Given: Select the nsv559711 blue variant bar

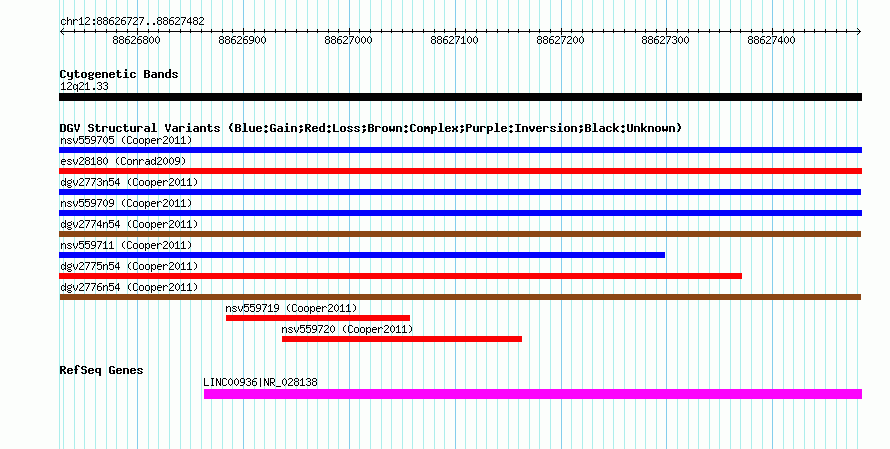Looking at the screenshot, I should click(x=362, y=255).
